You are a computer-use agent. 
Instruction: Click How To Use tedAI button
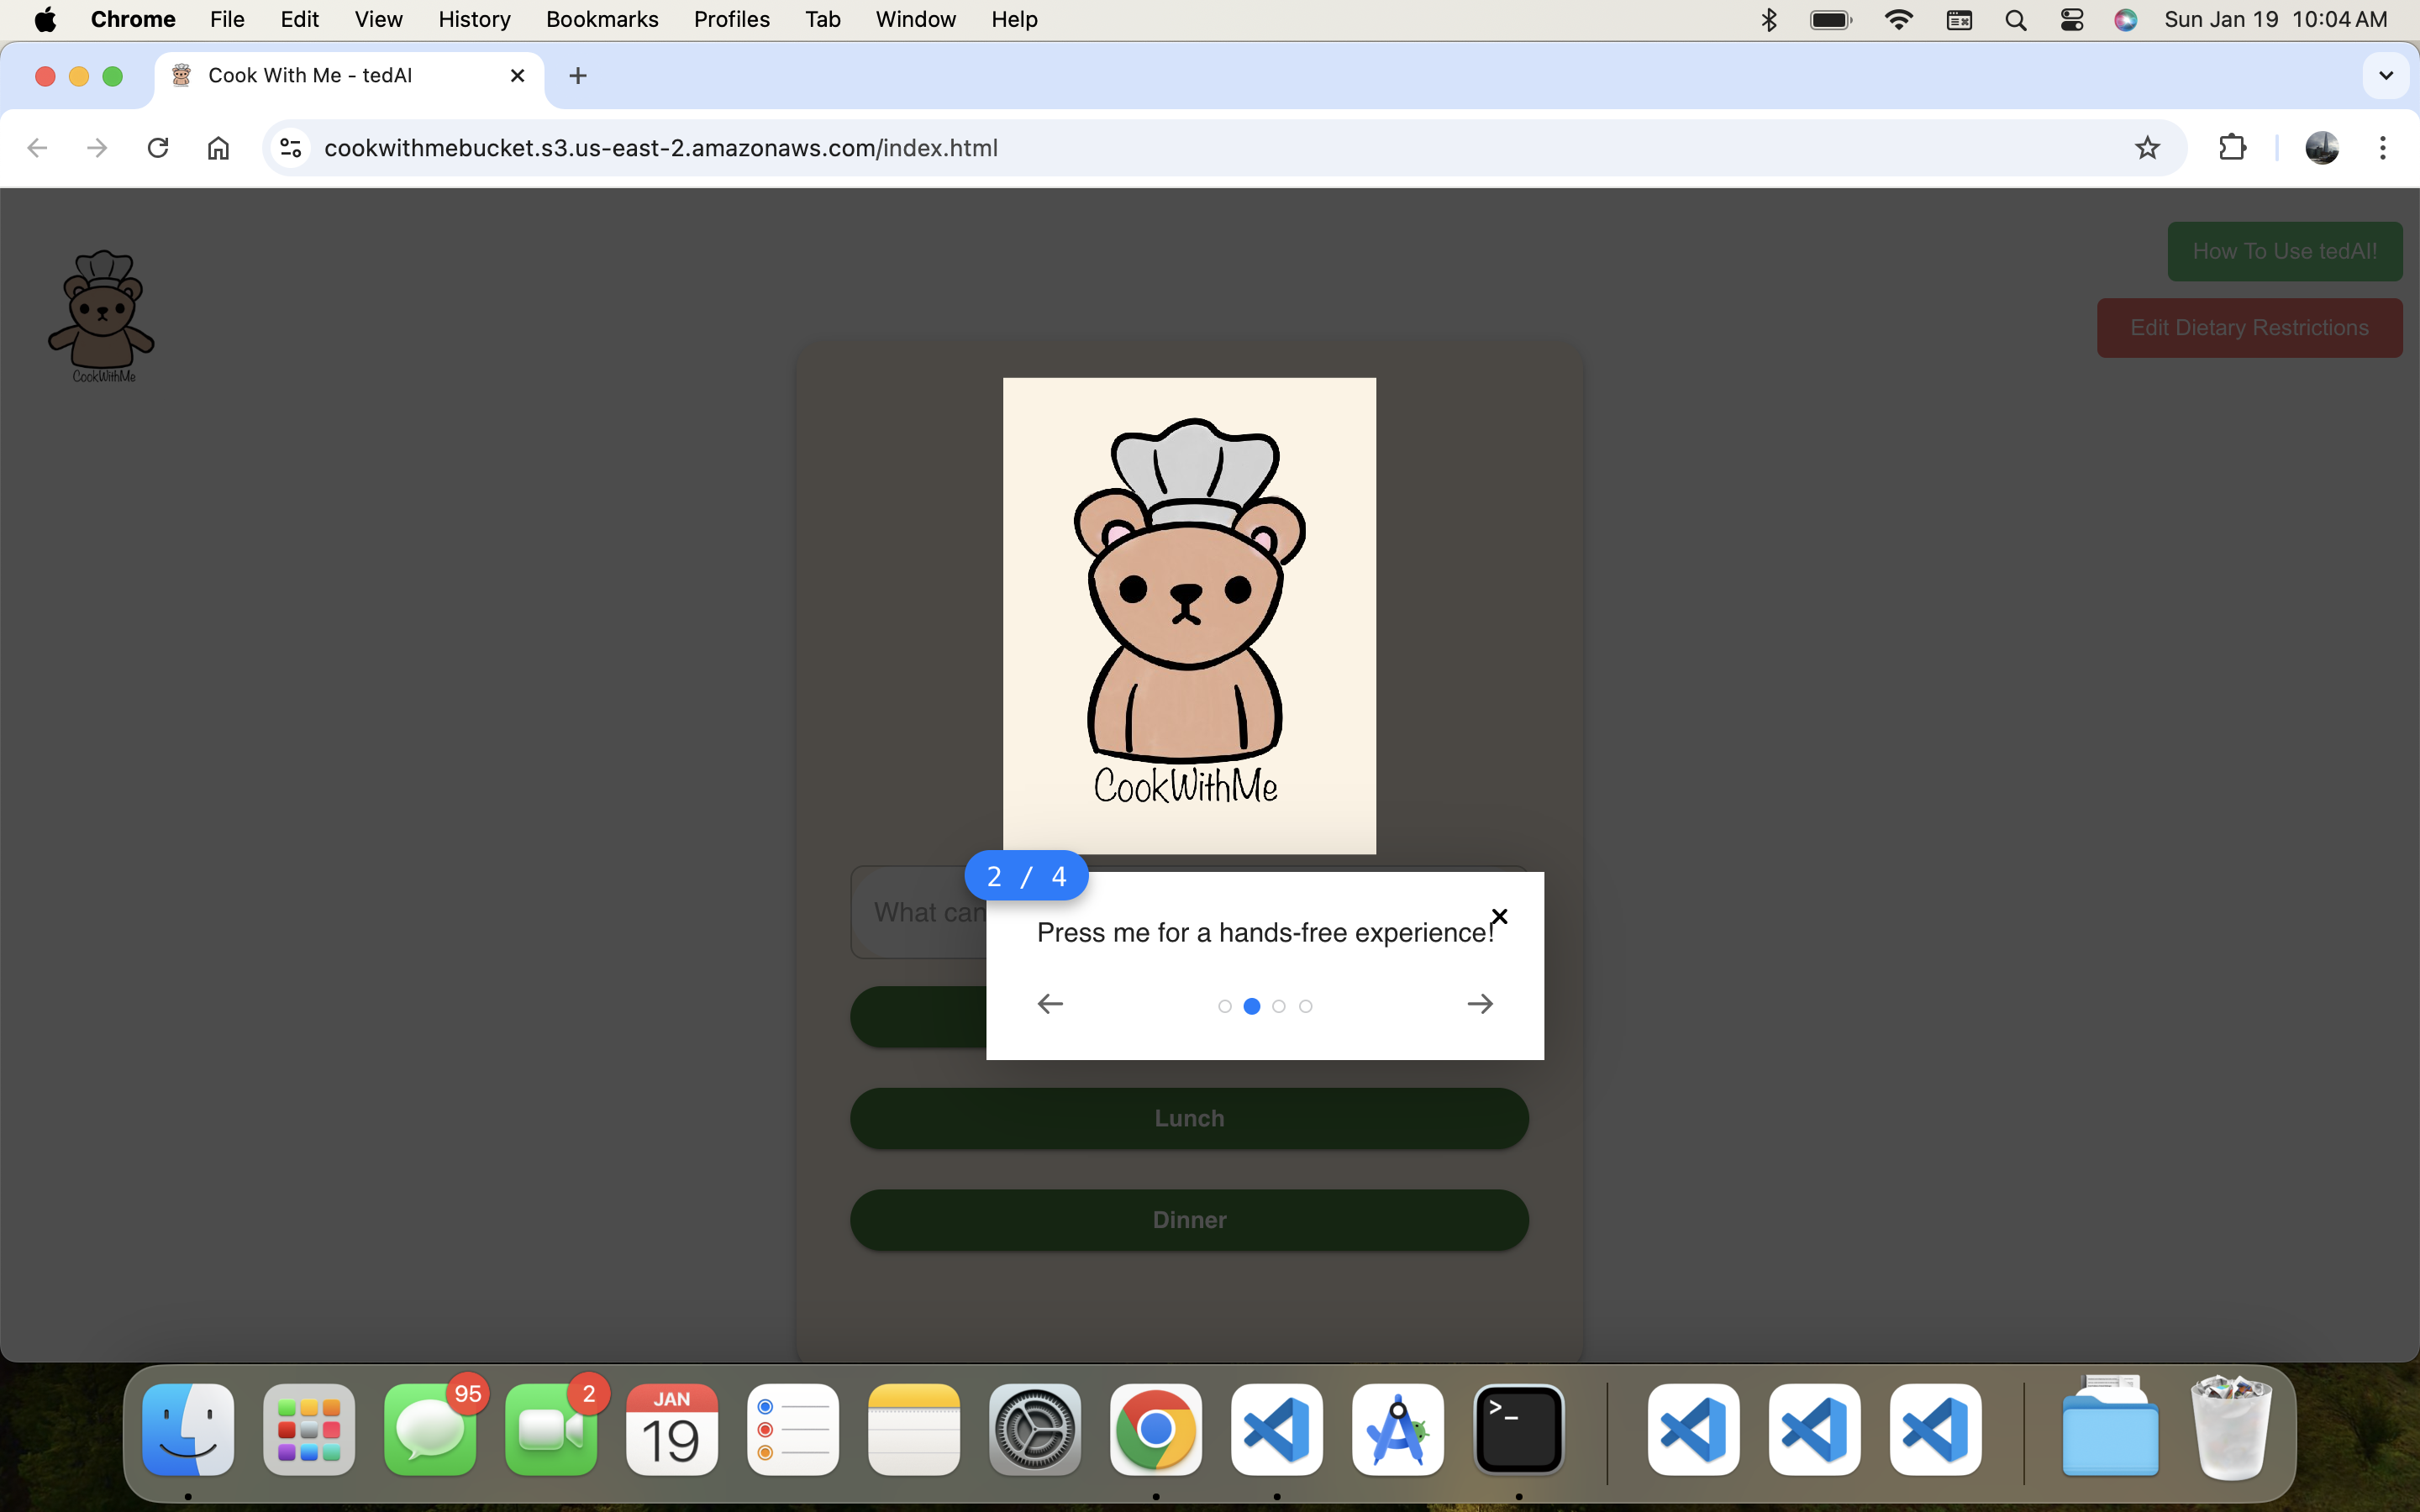pyautogui.click(x=2284, y=251)
